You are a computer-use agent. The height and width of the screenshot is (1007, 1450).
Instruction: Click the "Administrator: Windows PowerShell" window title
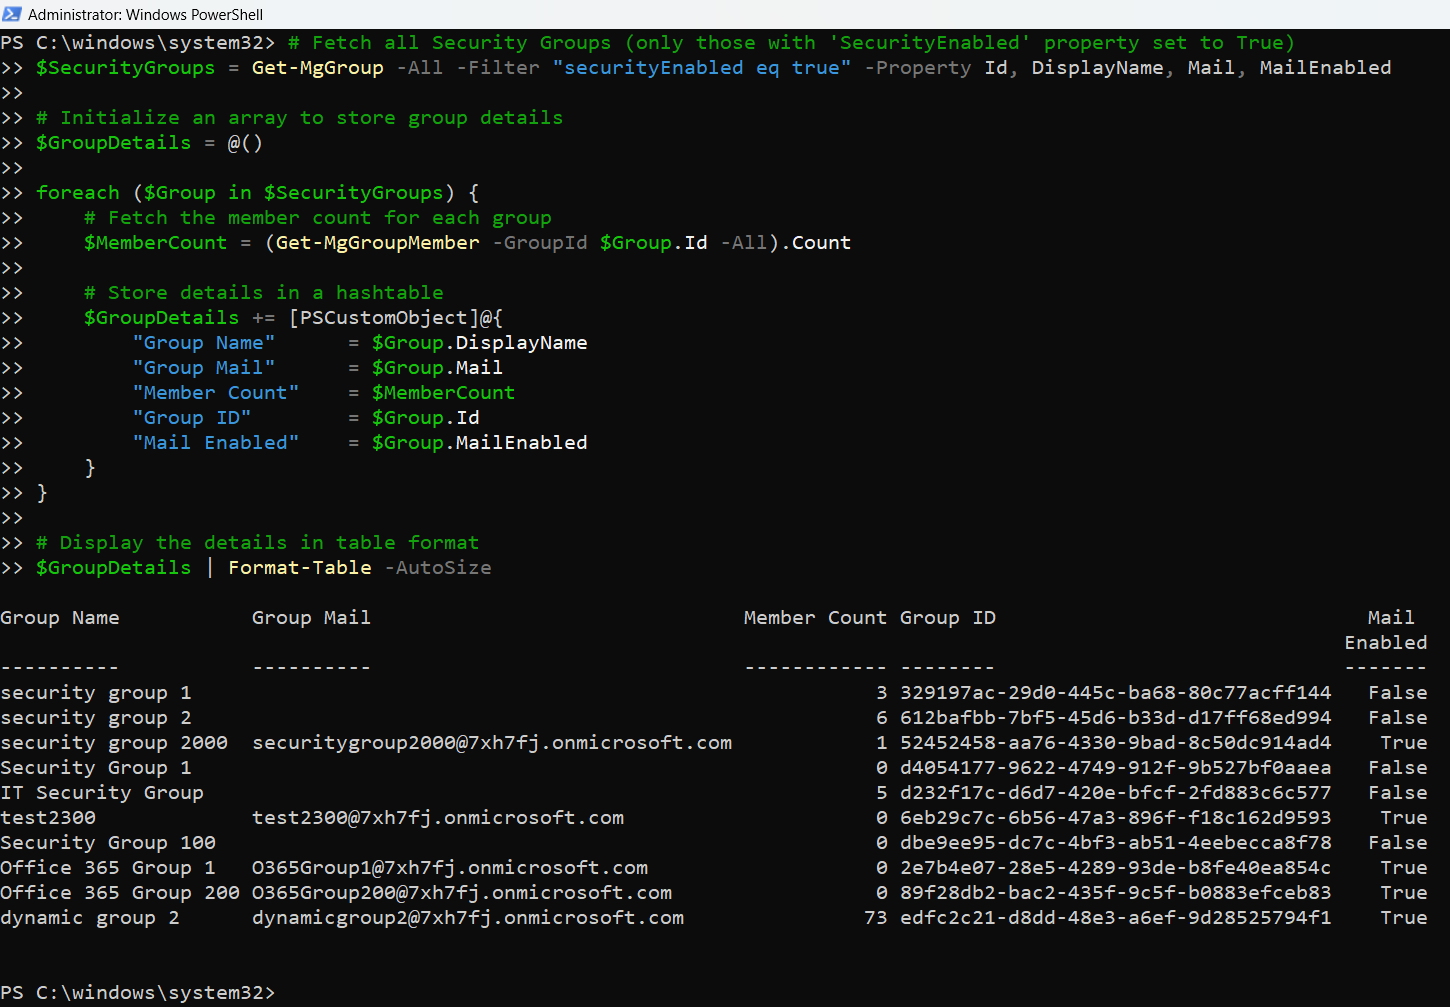pos(145,15)
